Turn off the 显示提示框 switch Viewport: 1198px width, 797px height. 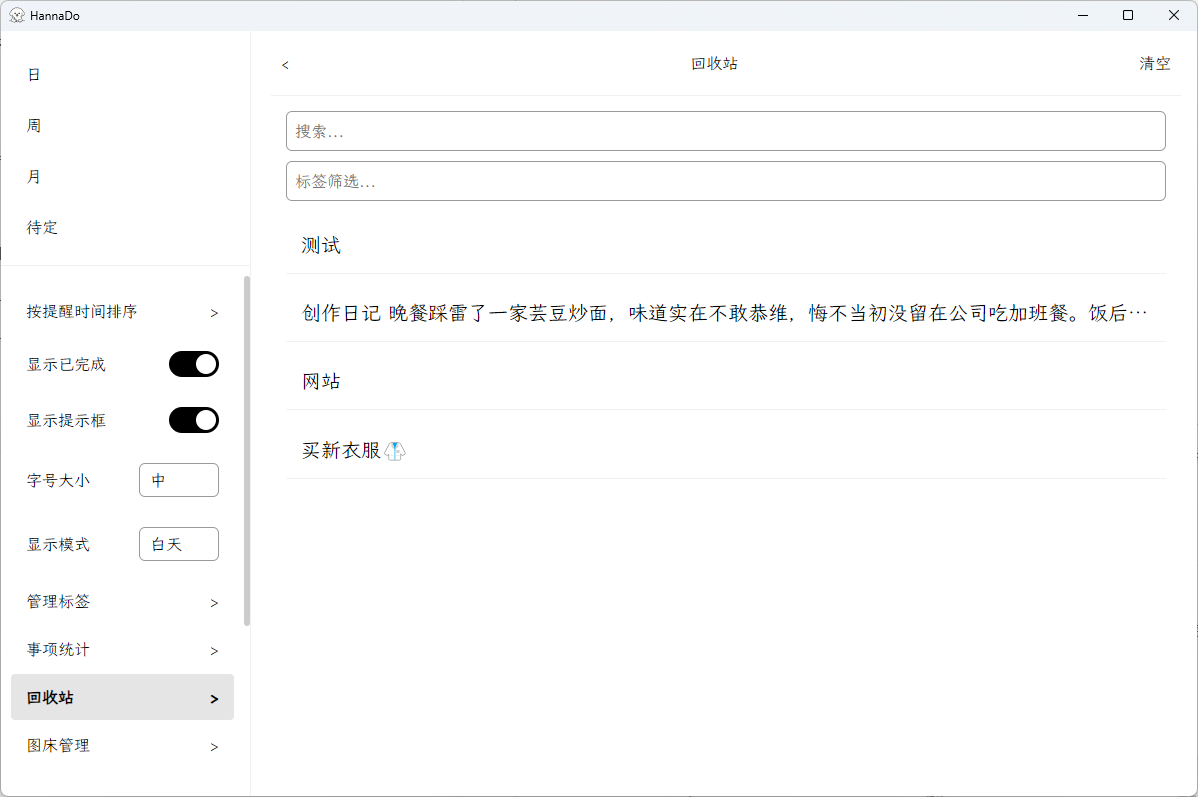(193, 419)
